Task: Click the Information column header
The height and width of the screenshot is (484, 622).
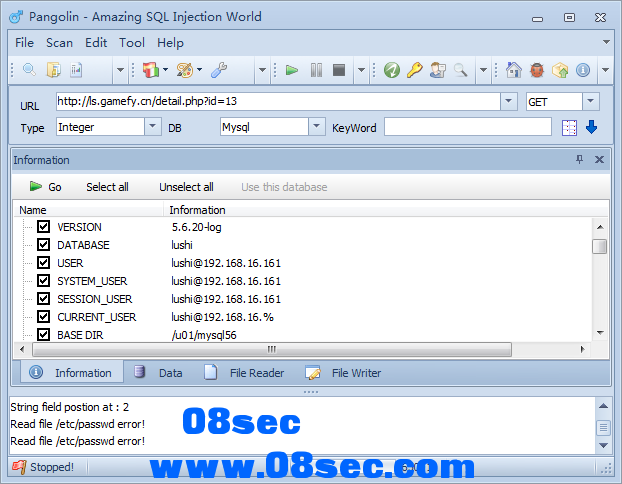Action: pos(386,210)
